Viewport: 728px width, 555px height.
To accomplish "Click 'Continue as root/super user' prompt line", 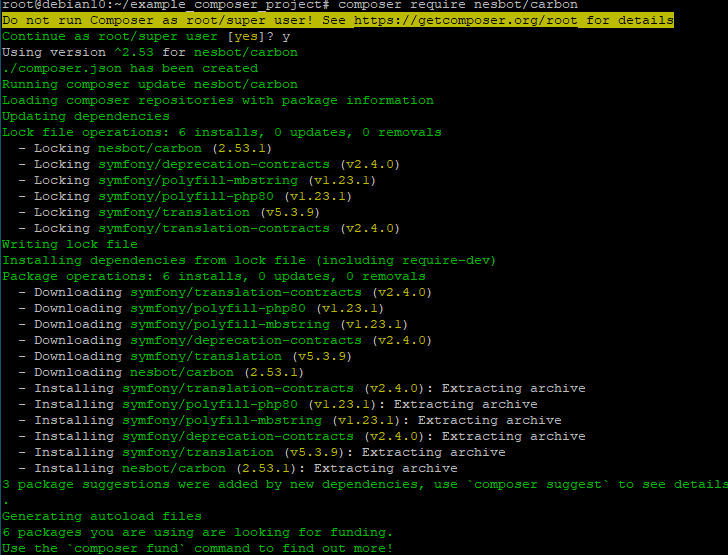I will click(x=146, y=37).
